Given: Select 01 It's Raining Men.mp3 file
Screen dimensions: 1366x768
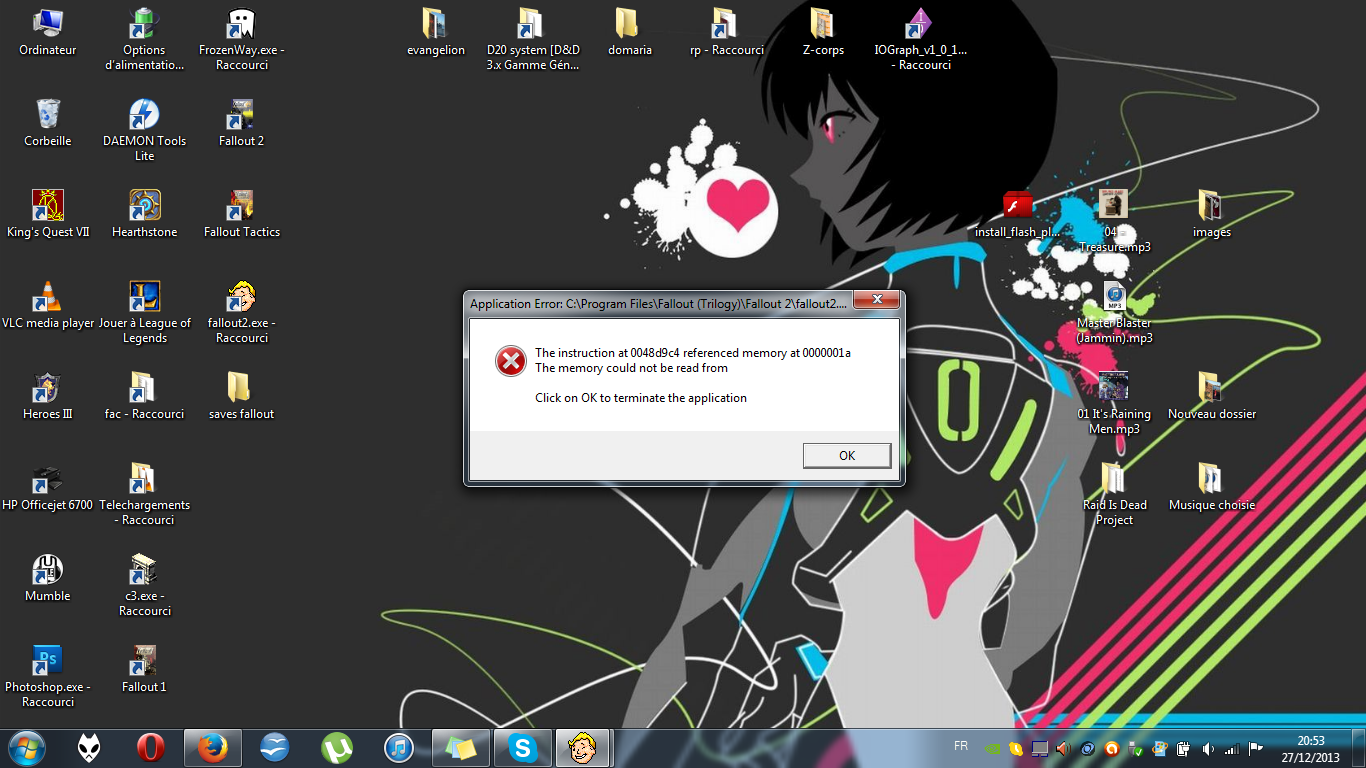Looking at the screenshot, I should click(1114, 402).
